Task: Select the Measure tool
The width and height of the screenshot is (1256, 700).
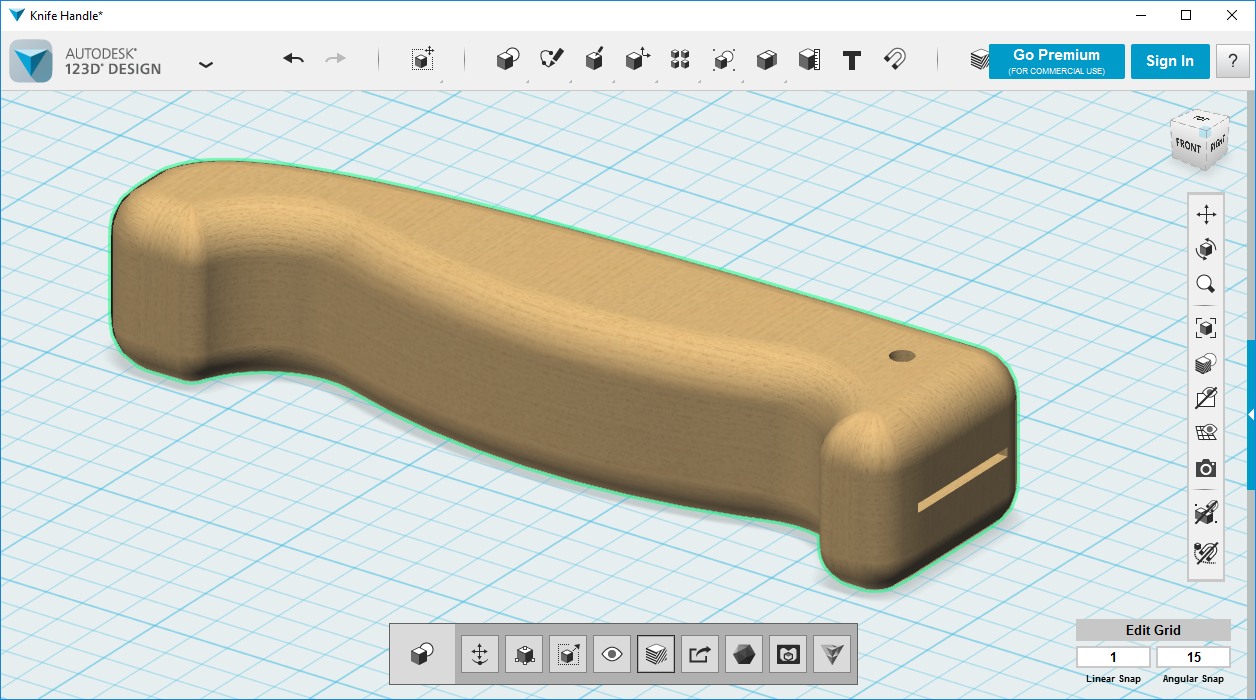Action: (x=809, y=60)
